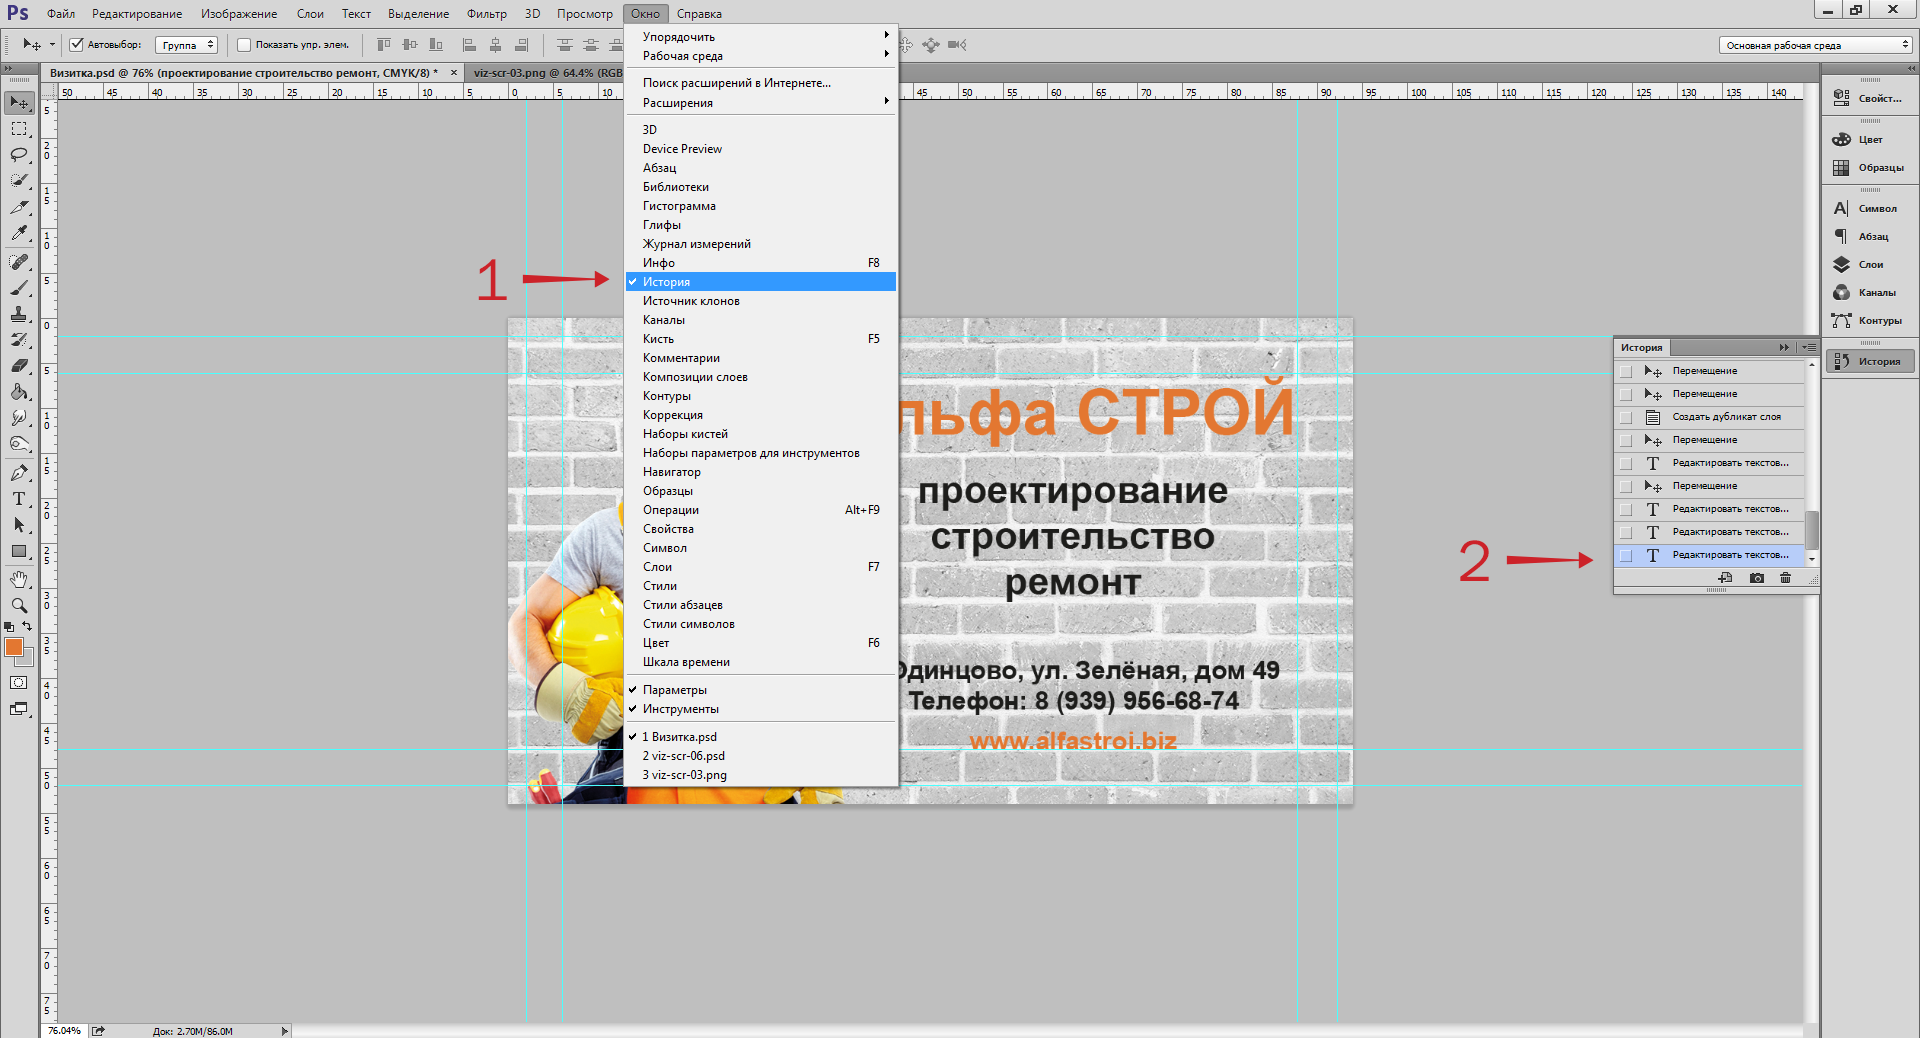The image size is (1920, 1038).
Task: Choose Гистограмма from the Окно menu
Action: coord(761,206)
